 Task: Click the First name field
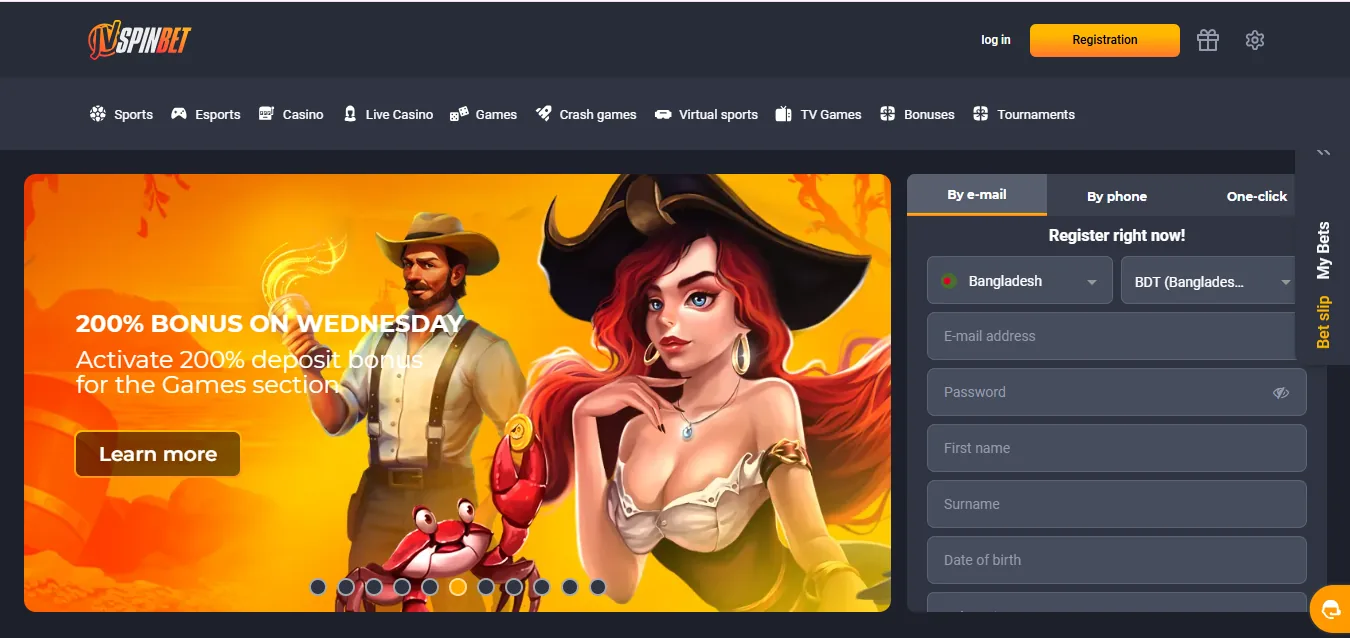coord(1117,448)
